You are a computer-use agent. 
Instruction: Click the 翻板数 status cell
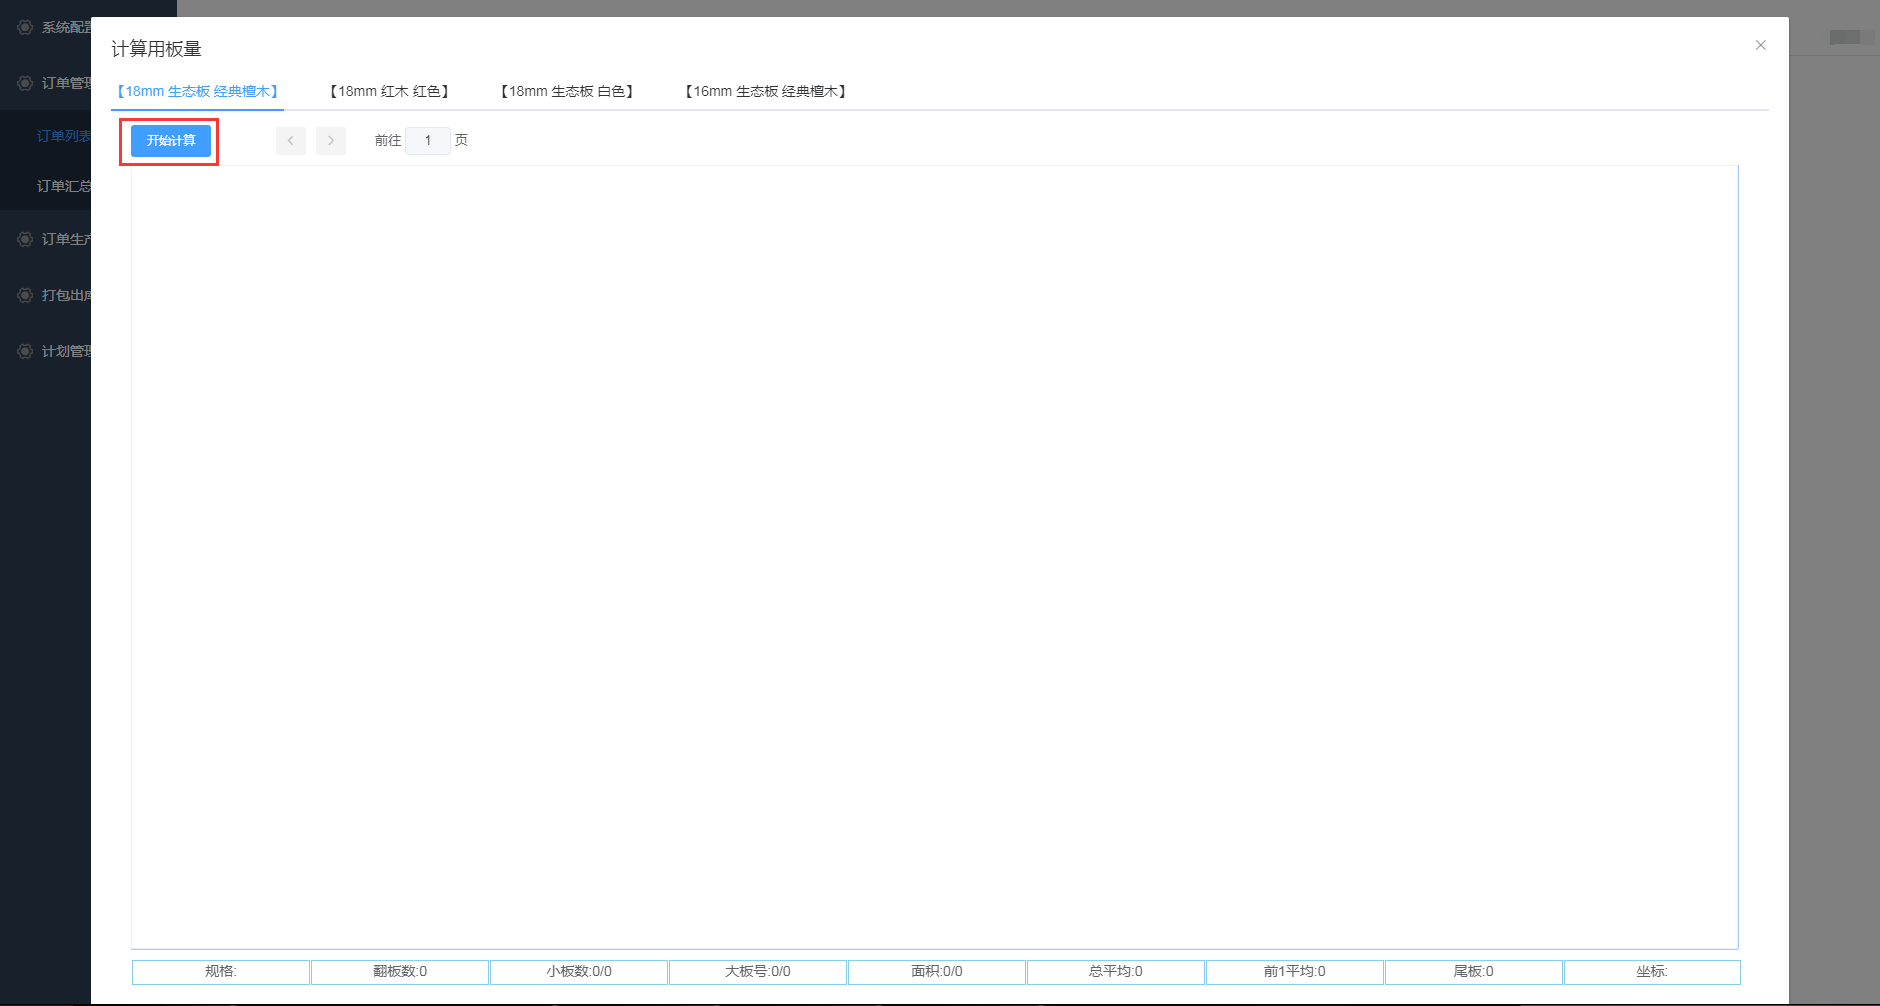(400, 972)
